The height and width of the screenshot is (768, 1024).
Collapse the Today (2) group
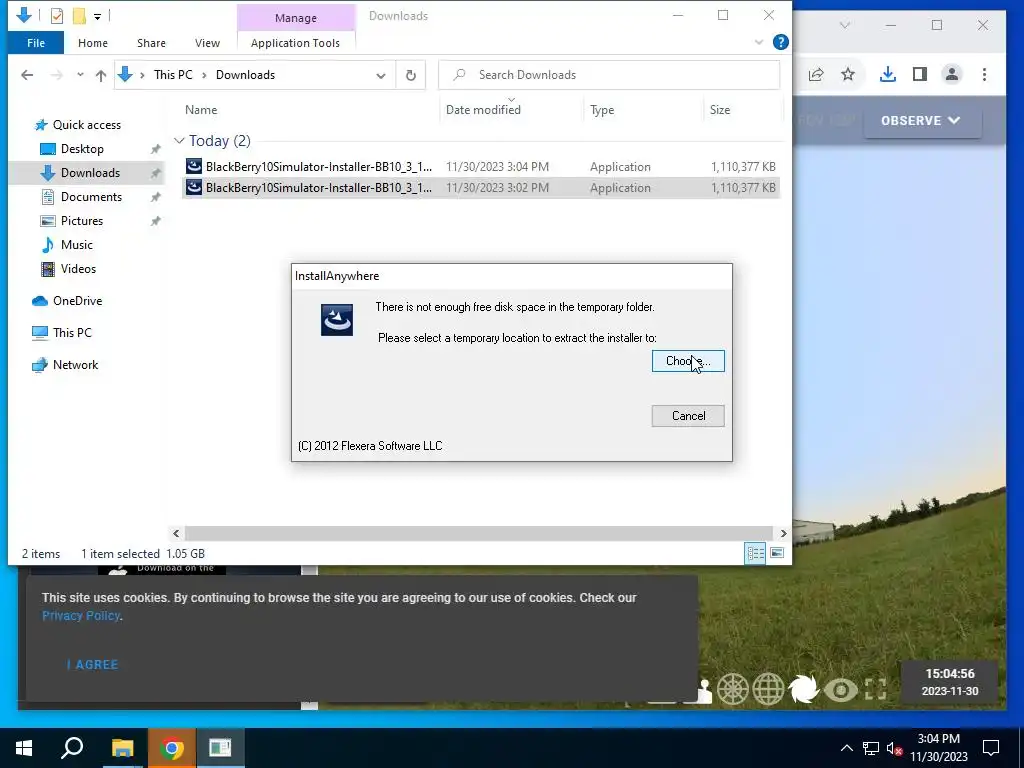[x=179, y=141]
